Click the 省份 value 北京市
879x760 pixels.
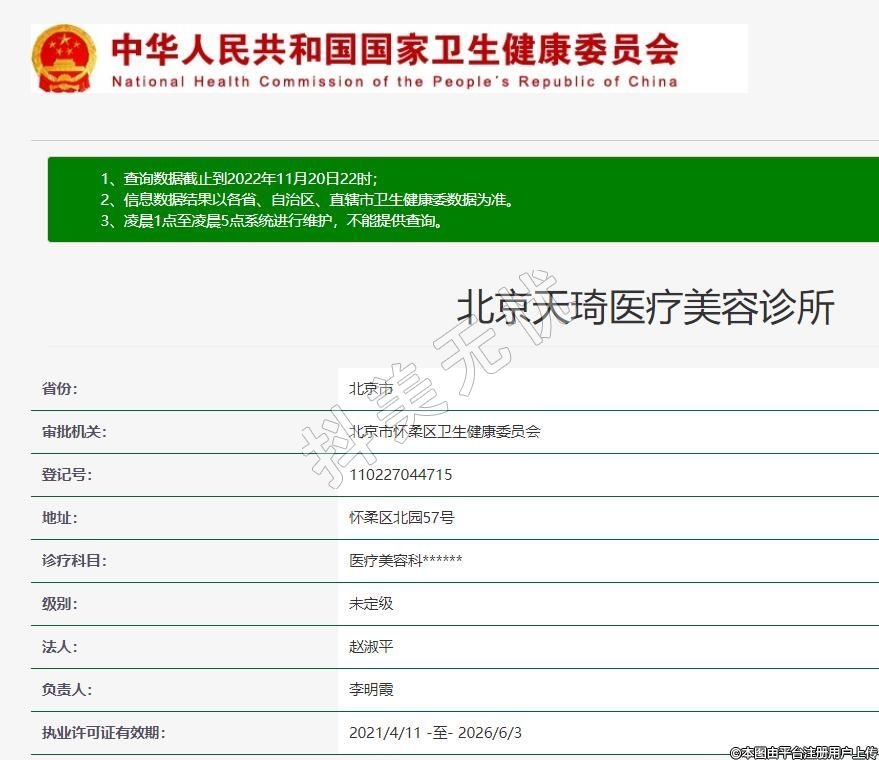[x=371, y=389]
